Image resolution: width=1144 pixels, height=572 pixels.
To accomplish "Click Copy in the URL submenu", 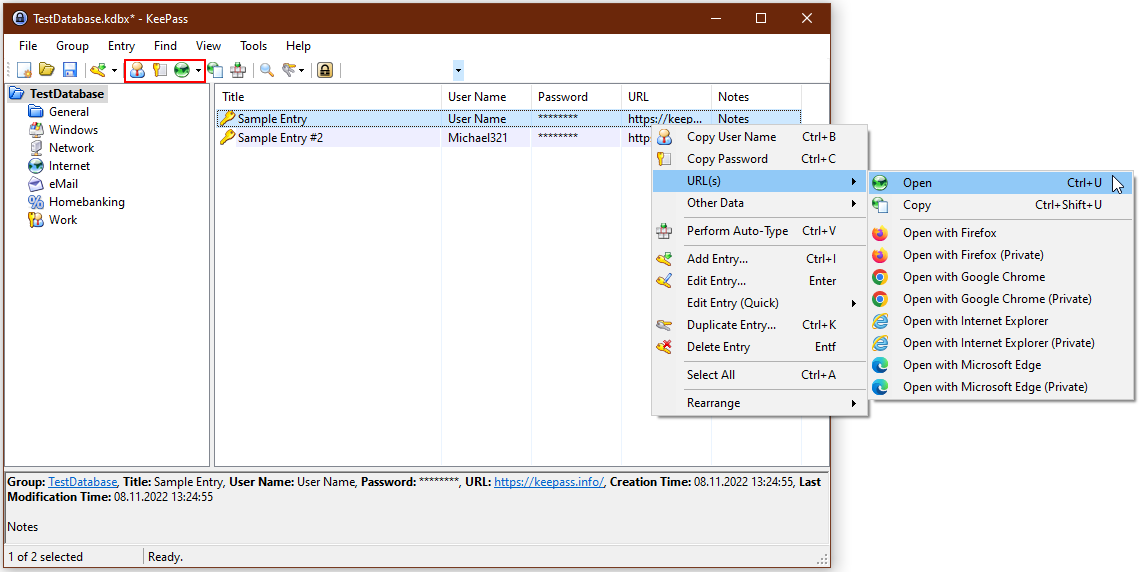I will 1000,205.
